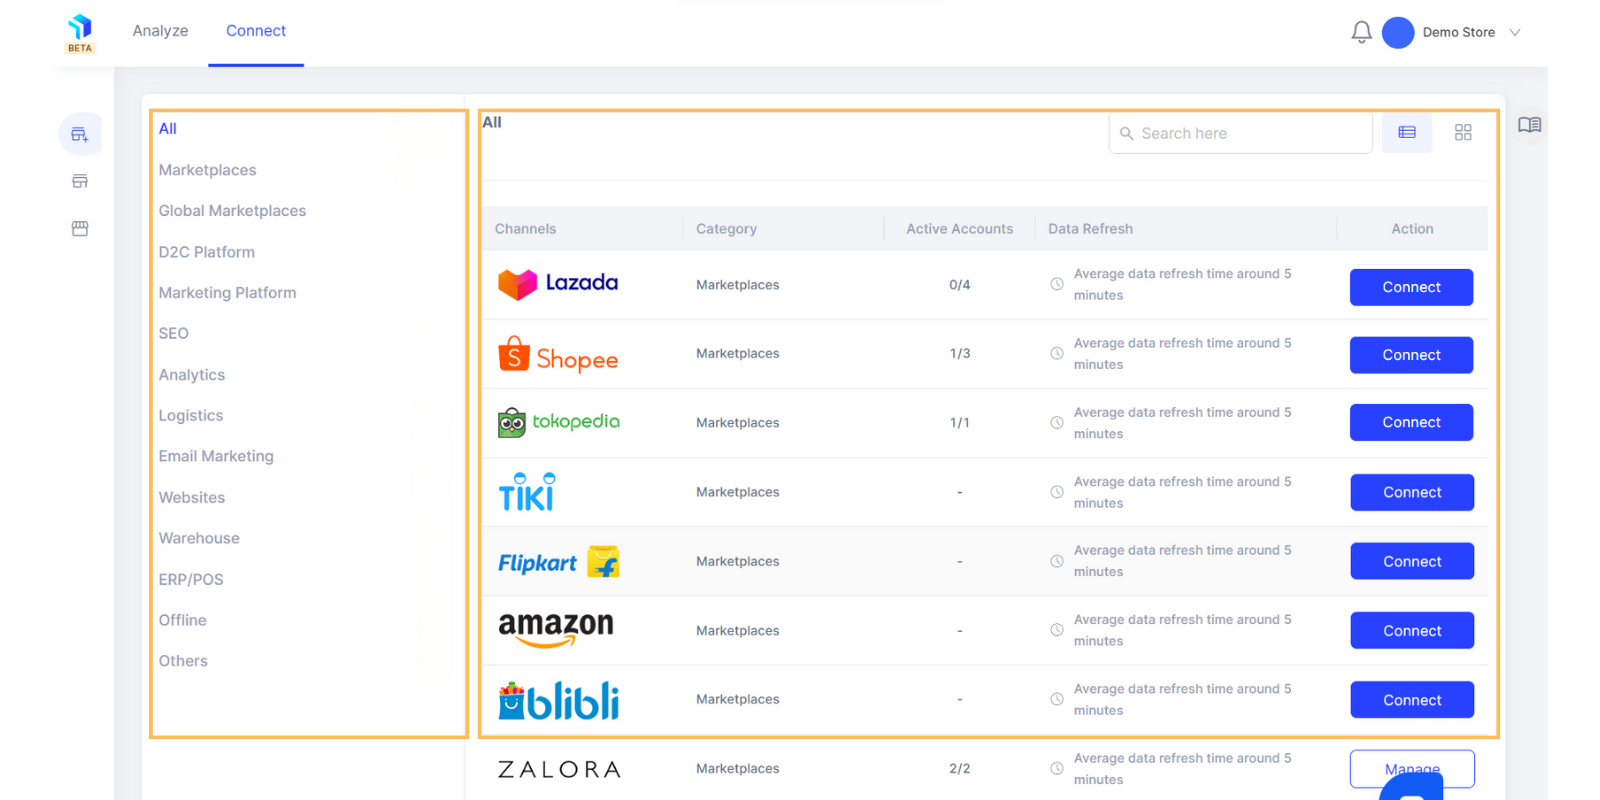The image size is (1600, 800).
Task: Click the Lazada logo
Action: tap(558, 284)
